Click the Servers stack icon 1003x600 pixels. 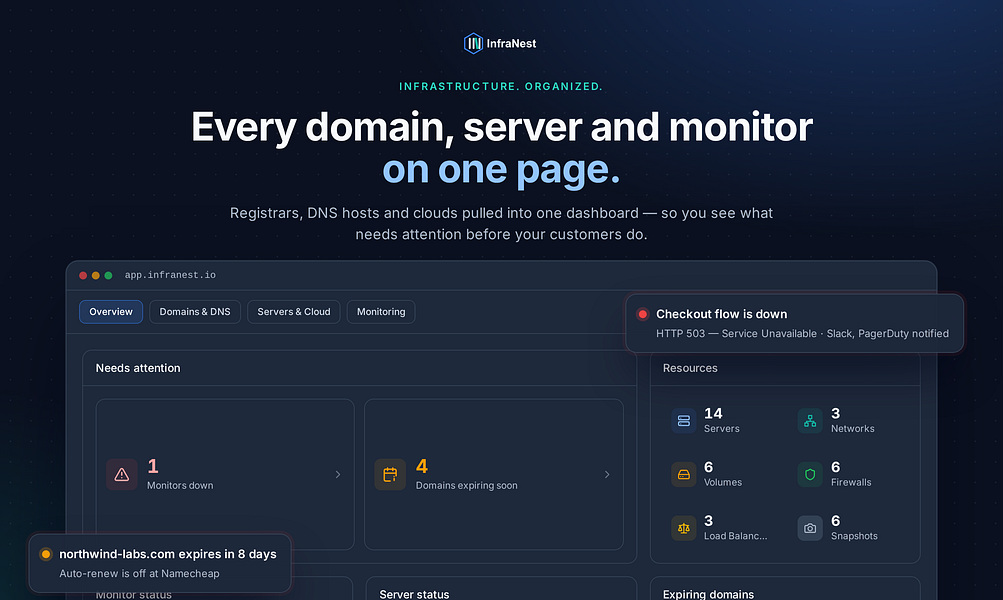pyautogui.click(x=684, y=421)
